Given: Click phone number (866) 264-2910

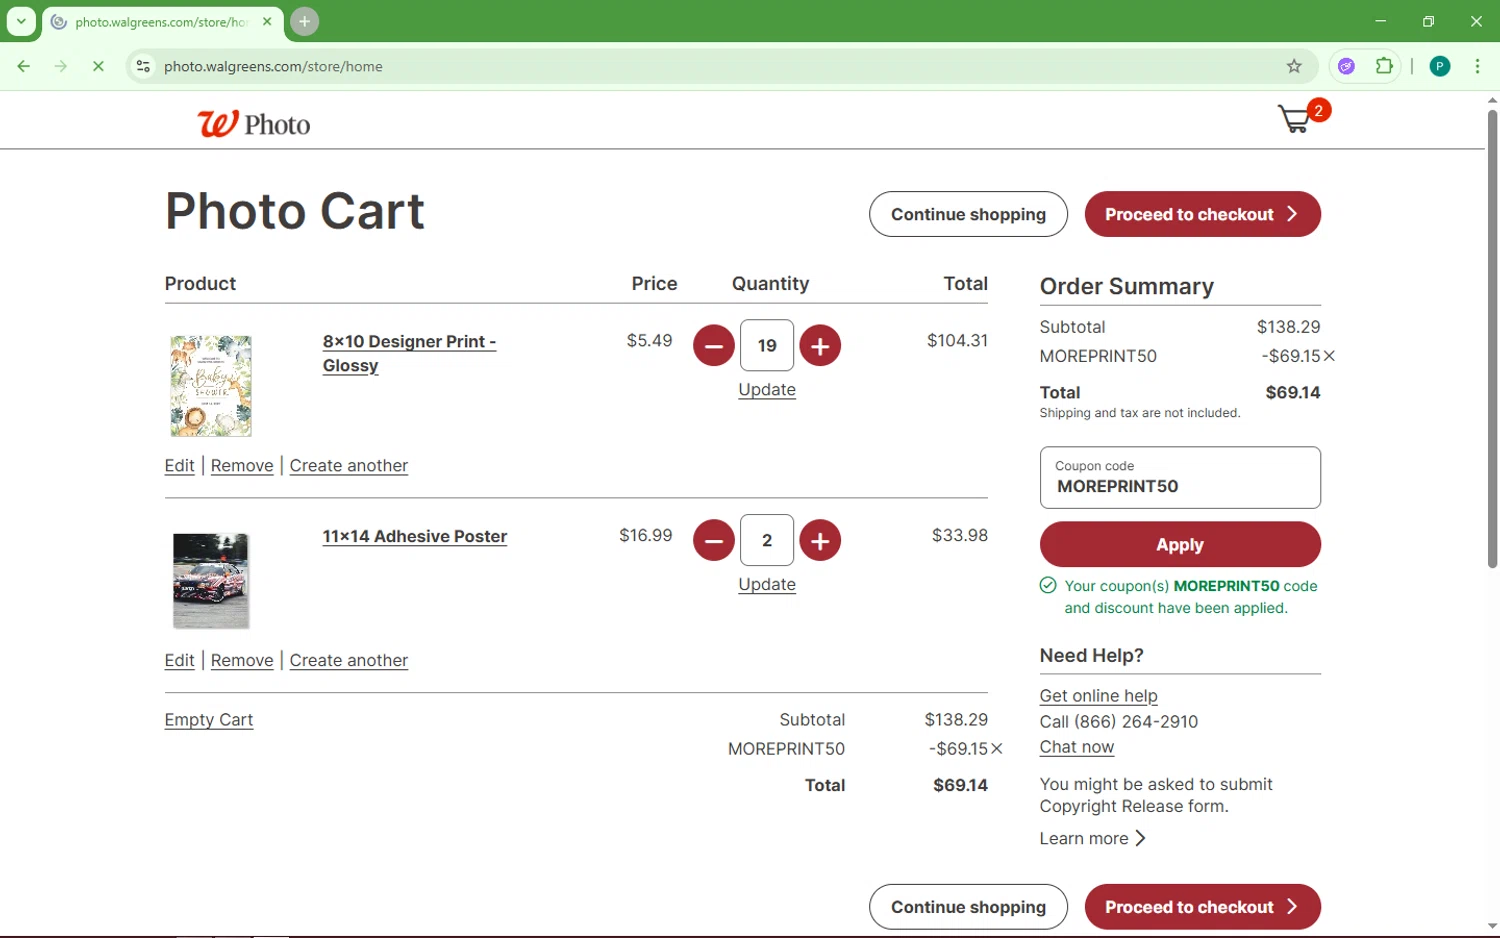Looking at the screenshot, I should pos(1135,722).
